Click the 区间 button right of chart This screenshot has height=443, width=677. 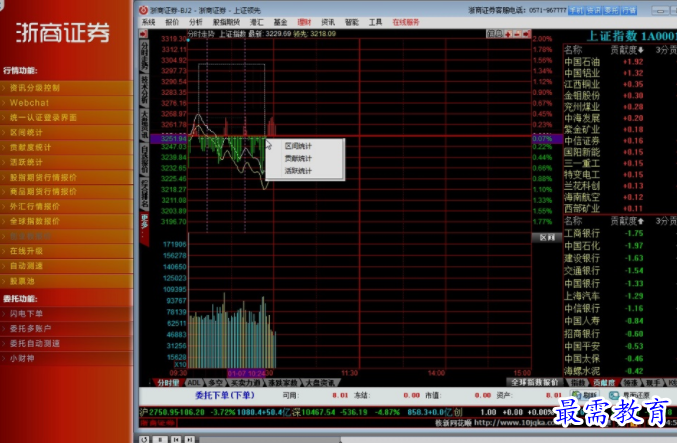pyautogui.click(x=547, y=237)
